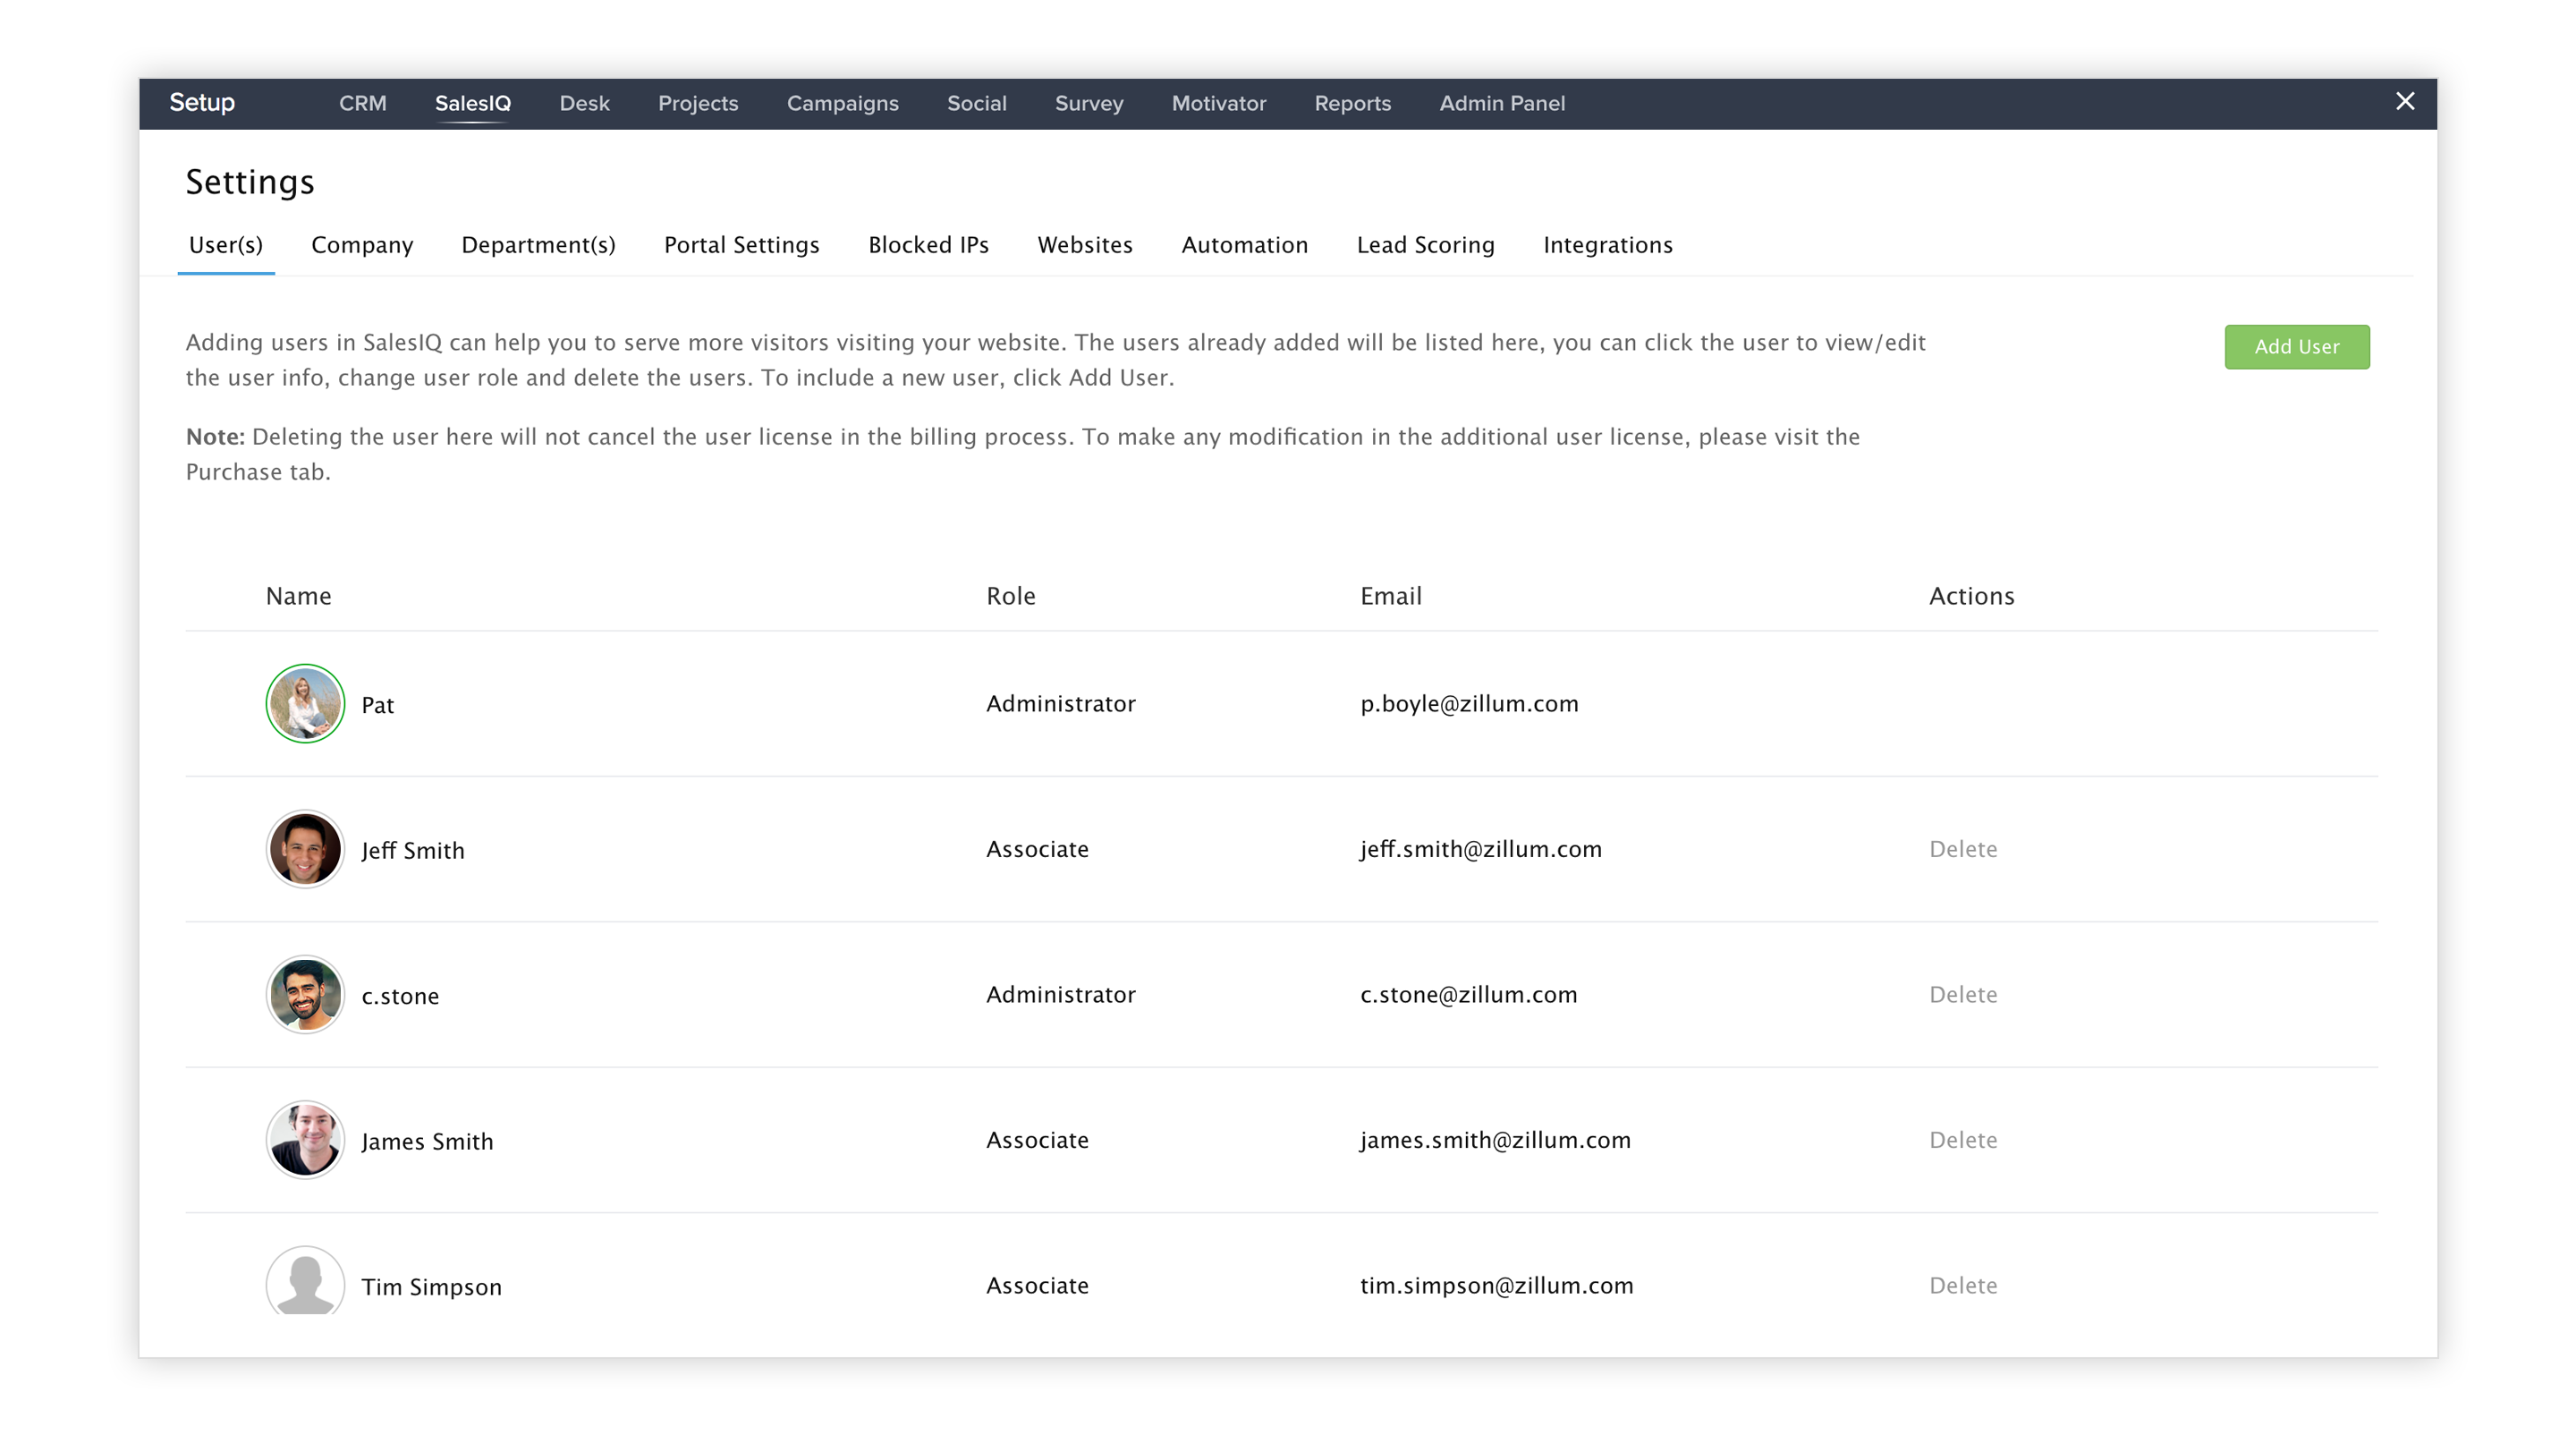Open Admin Panel in top navigation

[x=1502, y=103]
